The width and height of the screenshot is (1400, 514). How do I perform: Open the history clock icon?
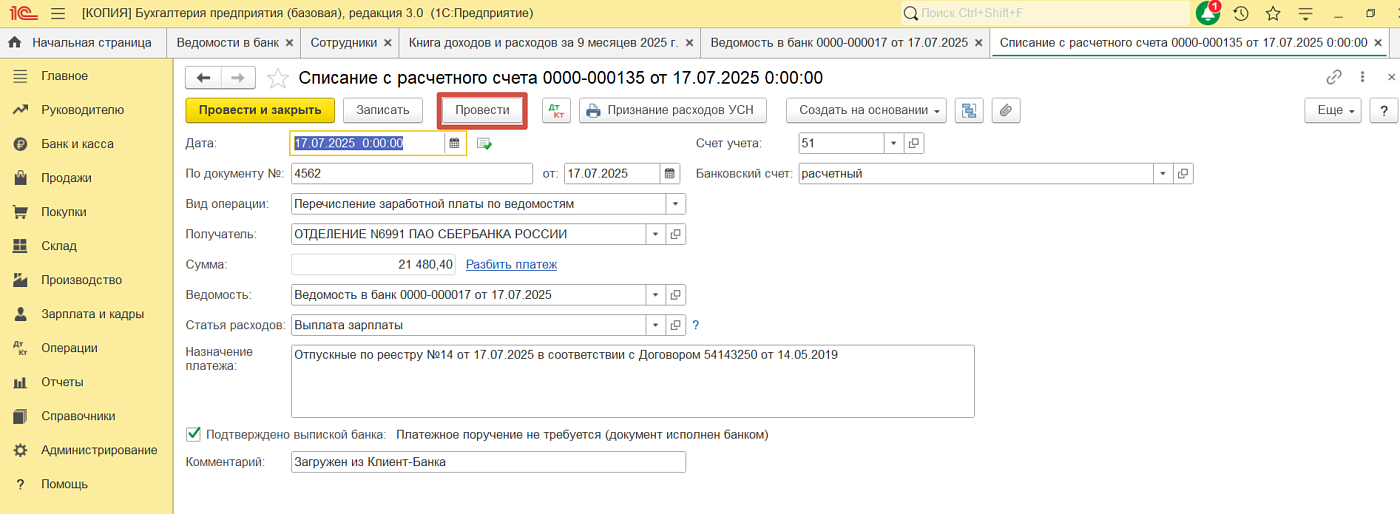(1241, 14)
